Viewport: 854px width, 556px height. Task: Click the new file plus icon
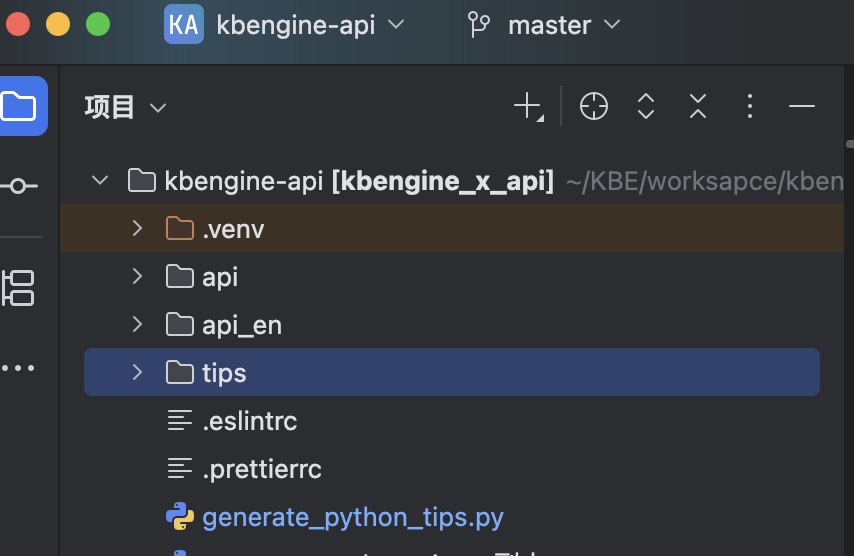pyautogui.click(x=527, y=106)
